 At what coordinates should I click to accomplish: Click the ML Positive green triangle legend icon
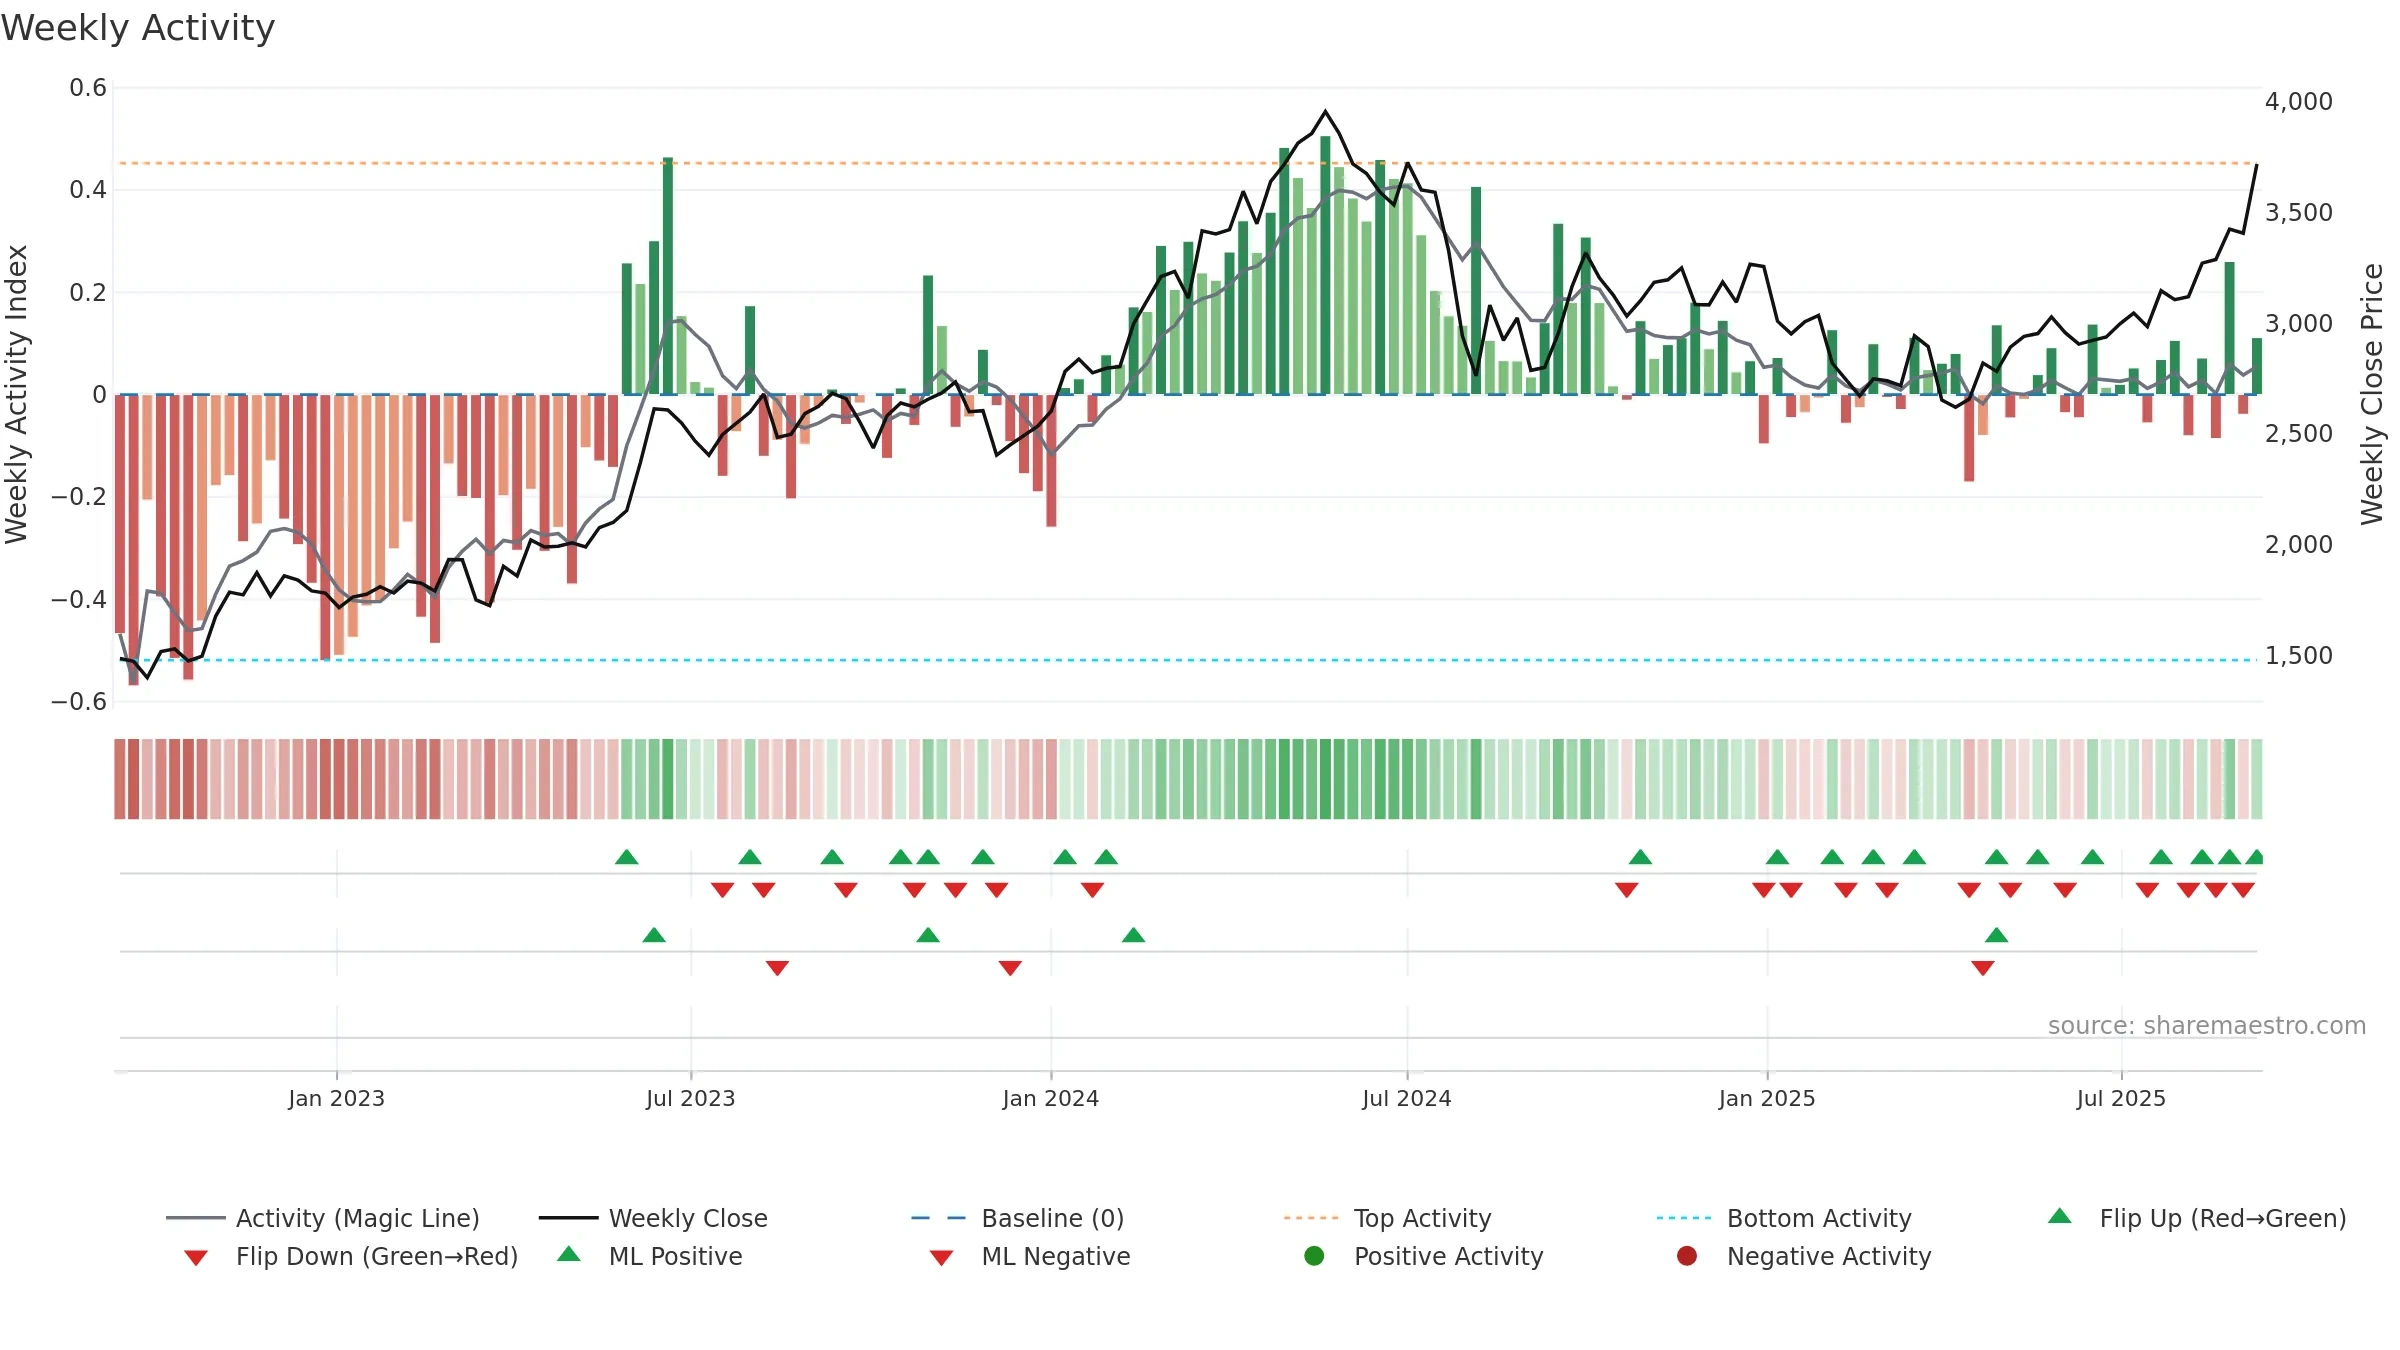pyautogui.click(x=569, y=1254)
